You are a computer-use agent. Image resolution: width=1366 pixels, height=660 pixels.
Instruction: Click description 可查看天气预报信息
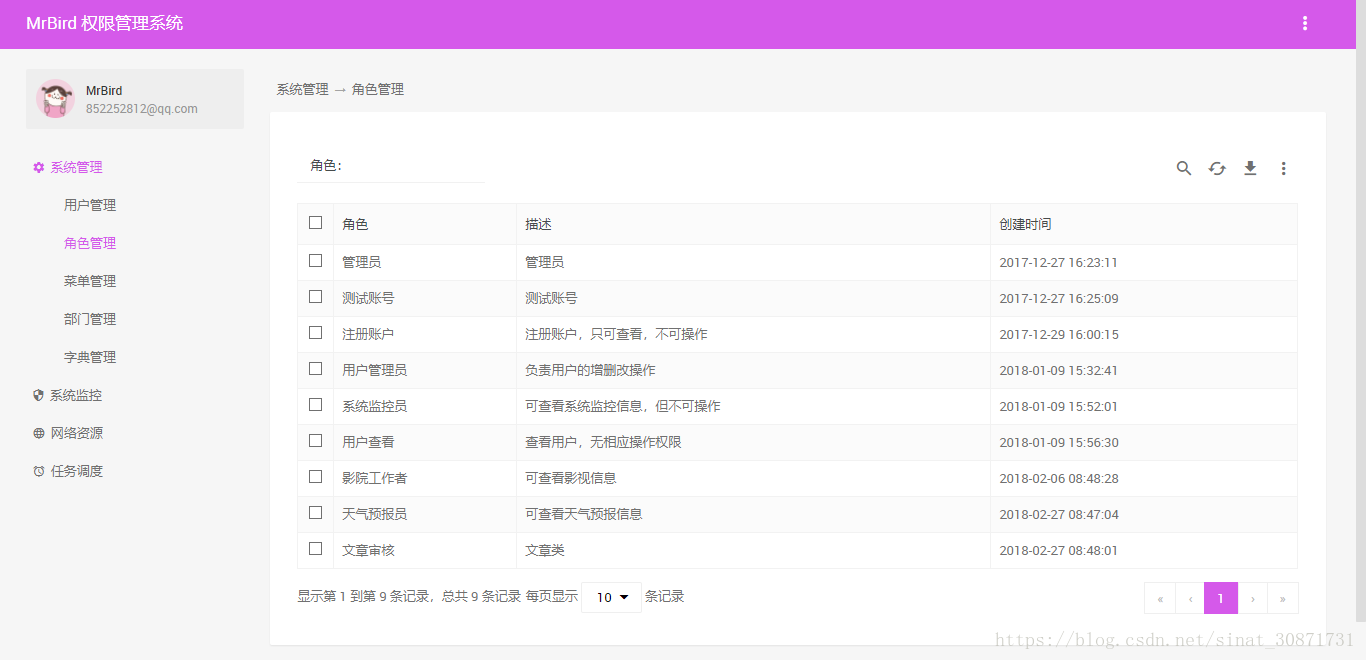(584, 514)
